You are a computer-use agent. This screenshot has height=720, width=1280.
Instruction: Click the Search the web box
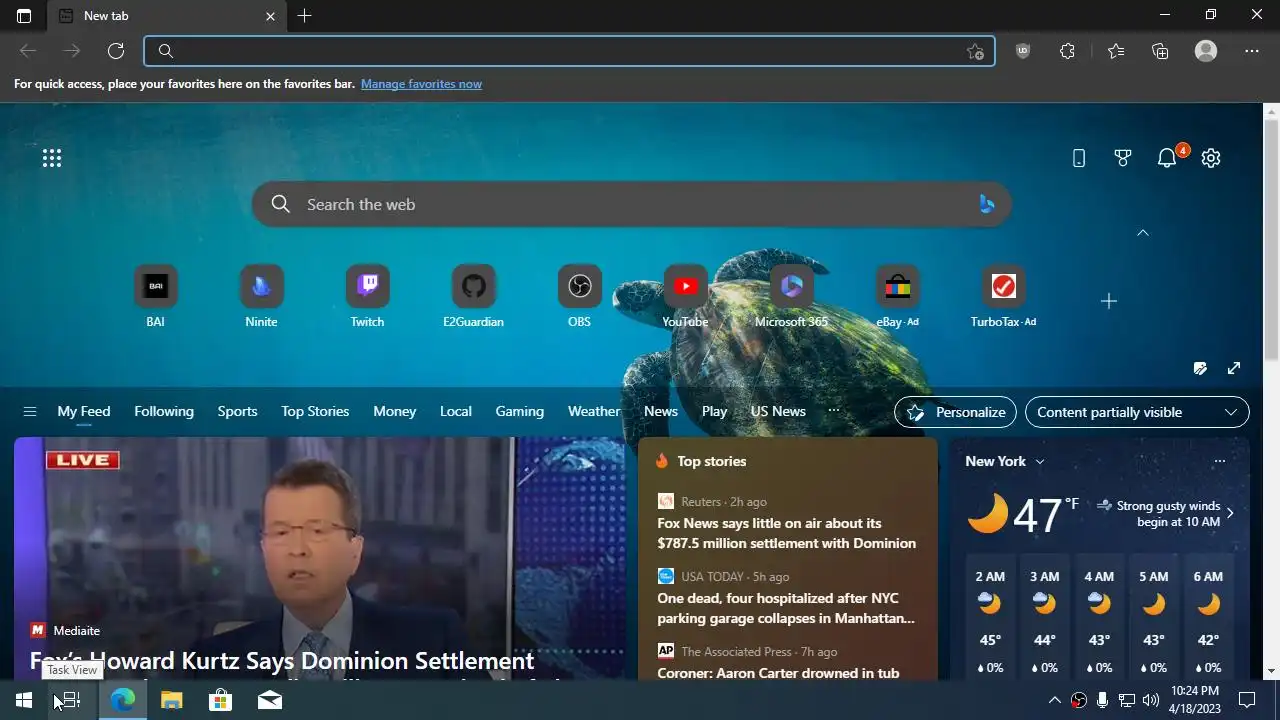tap(631, 204)
